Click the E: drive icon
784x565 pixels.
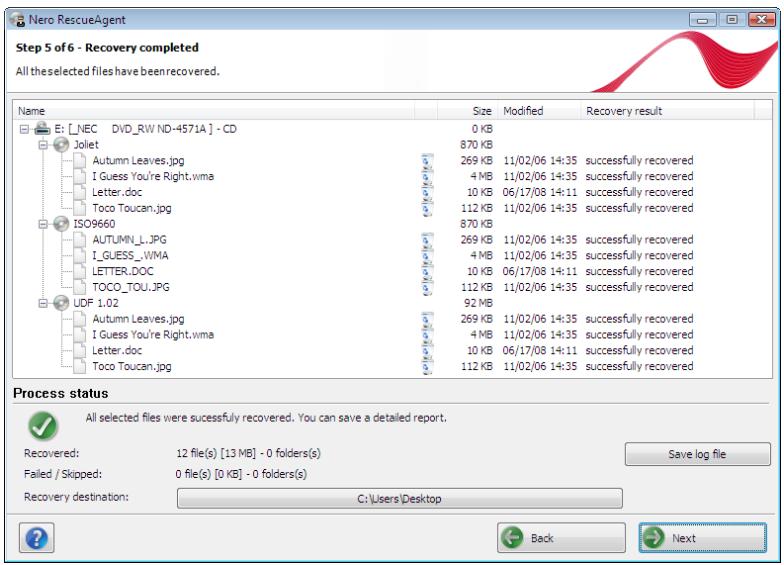42,128
